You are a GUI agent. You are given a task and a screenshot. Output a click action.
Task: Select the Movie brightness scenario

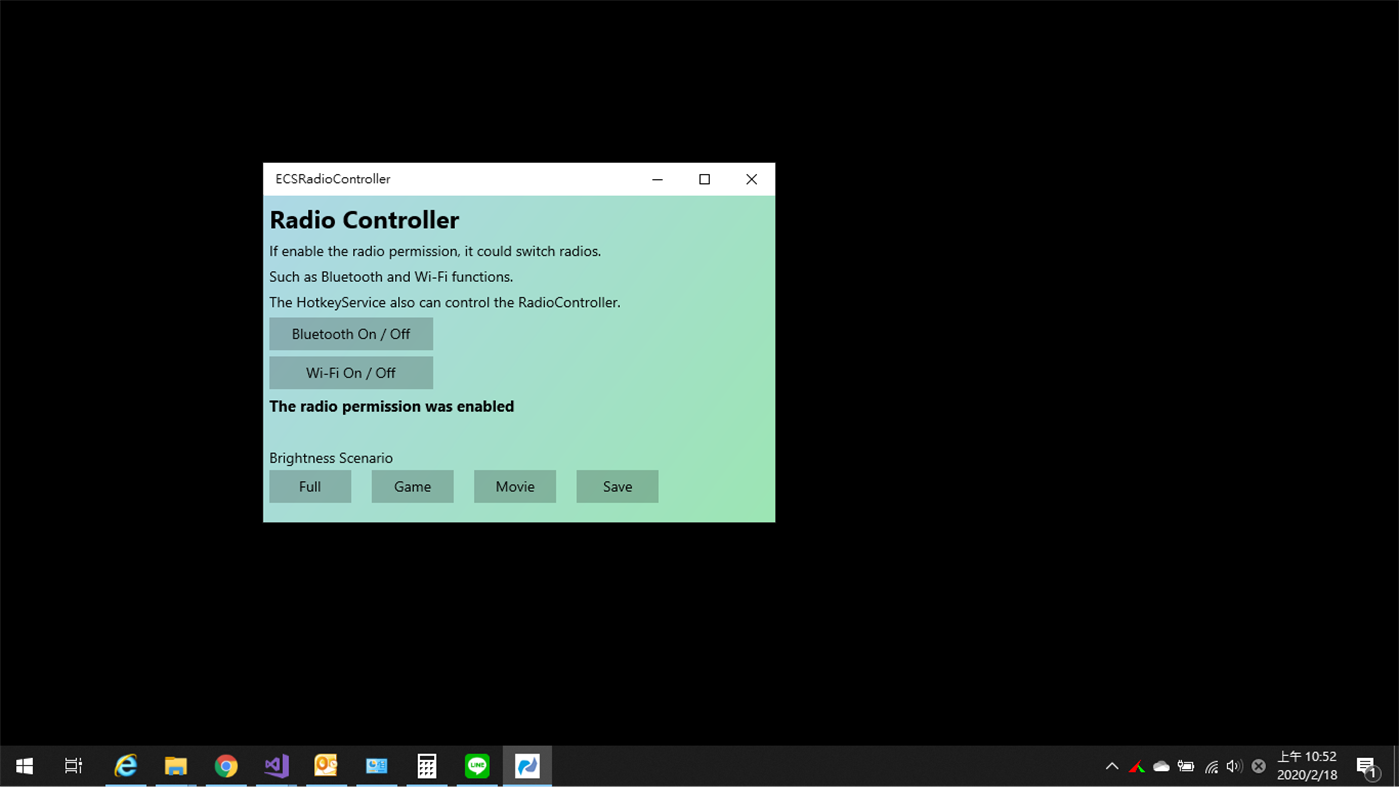tap(514, 486)
